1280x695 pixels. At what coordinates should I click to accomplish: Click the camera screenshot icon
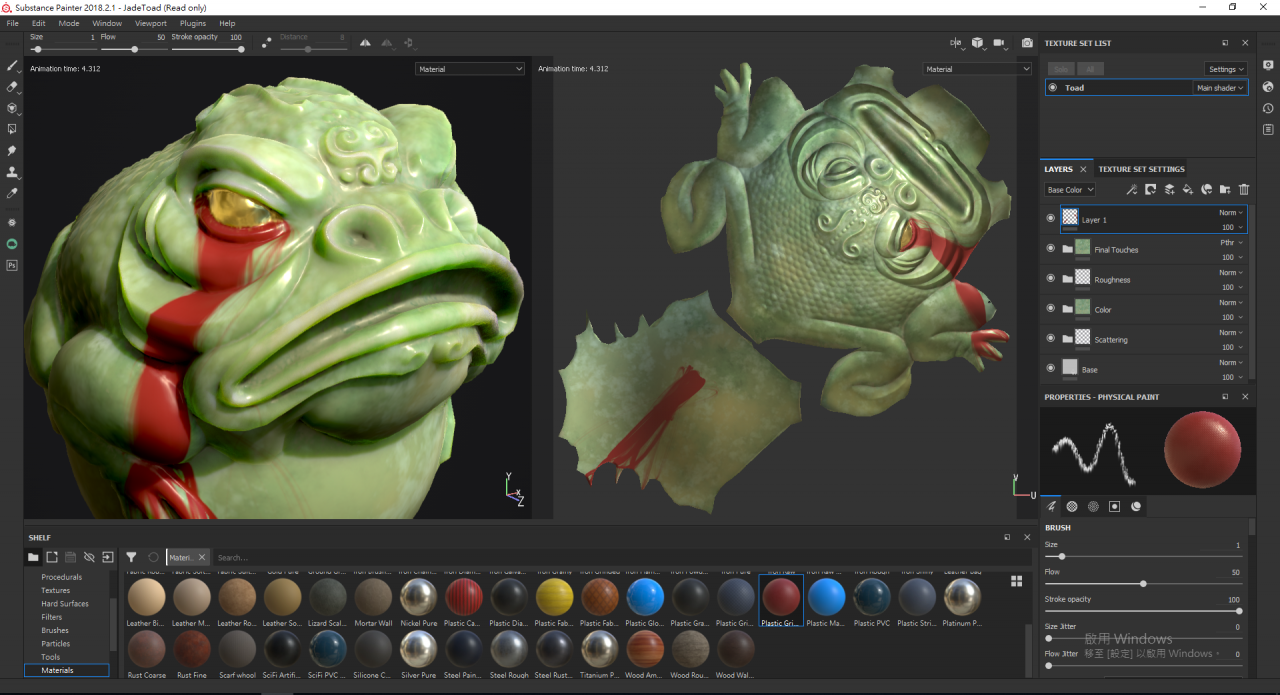click(1027, 43)
